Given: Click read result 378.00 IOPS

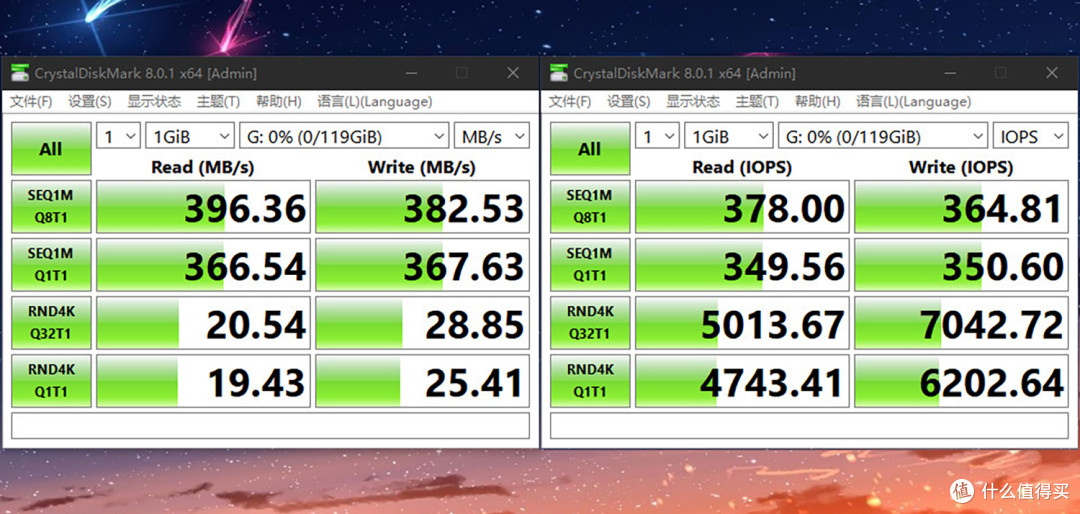Looking at the screenshot, I should tap(742, 207).
